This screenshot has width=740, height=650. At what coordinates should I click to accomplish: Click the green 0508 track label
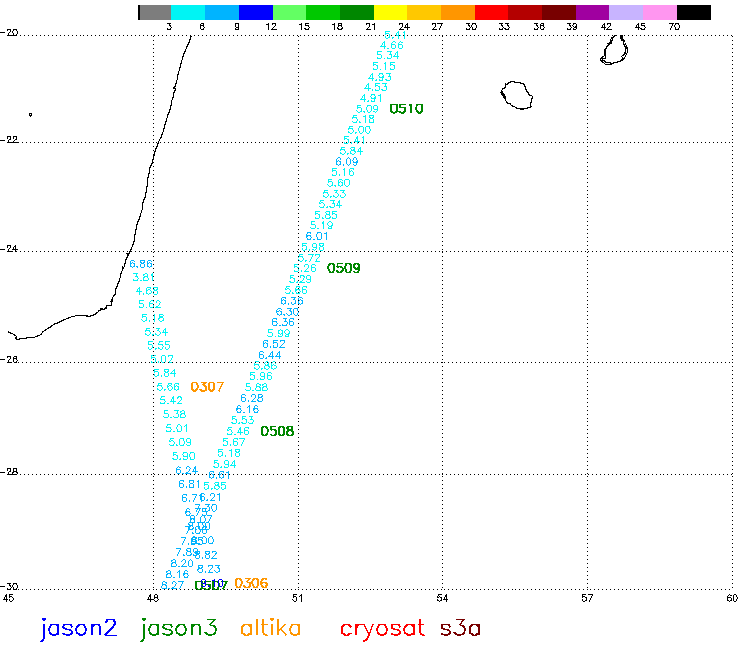tap(278, 431)
